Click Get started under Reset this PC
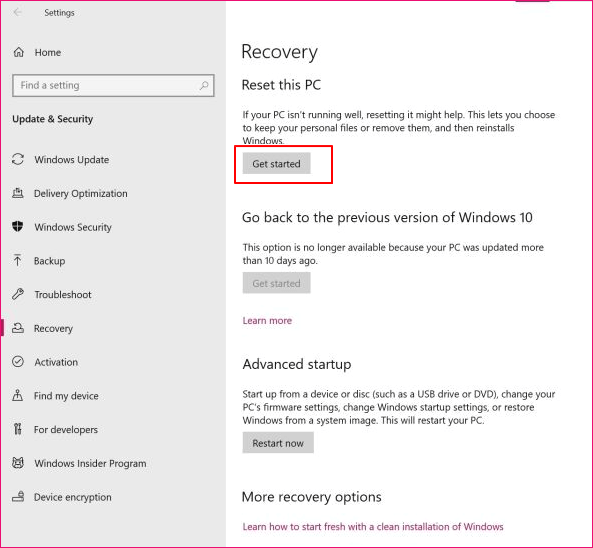Viewport: 593px width, 548px height. coord(276,163)
